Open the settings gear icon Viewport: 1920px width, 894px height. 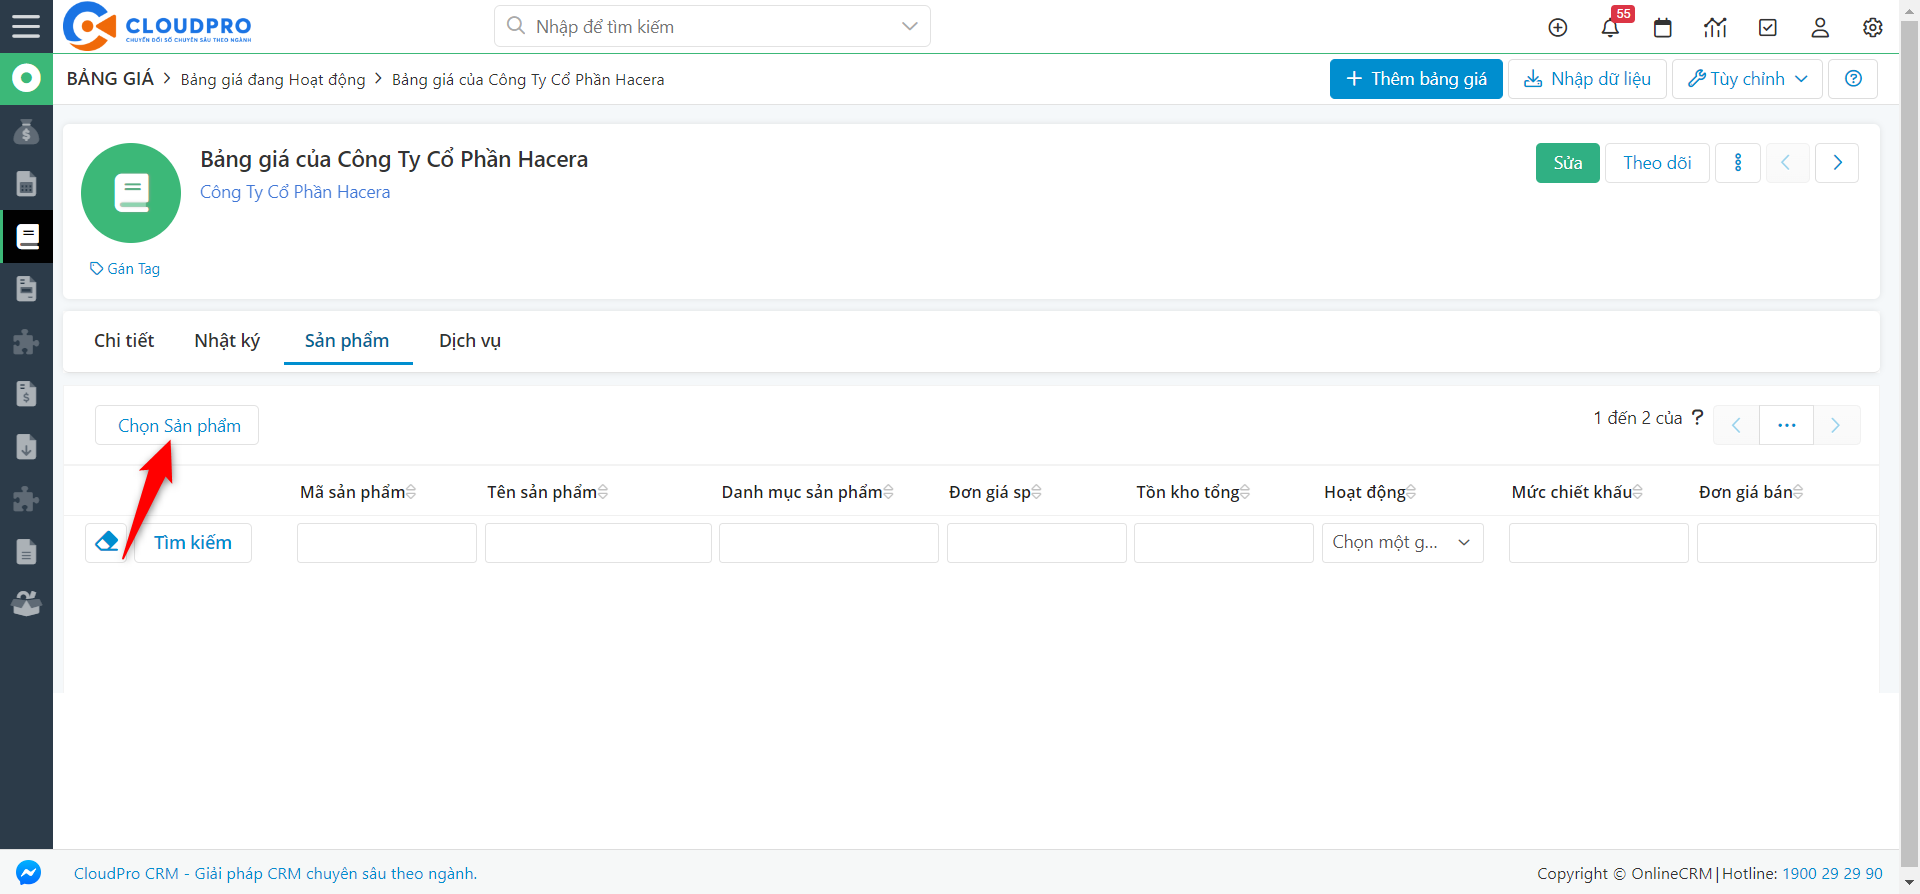(x=1873, y=27)
